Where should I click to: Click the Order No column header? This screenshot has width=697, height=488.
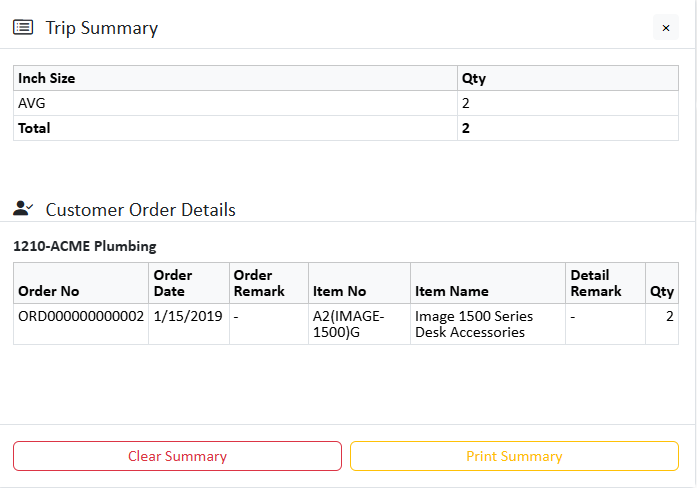49,291
